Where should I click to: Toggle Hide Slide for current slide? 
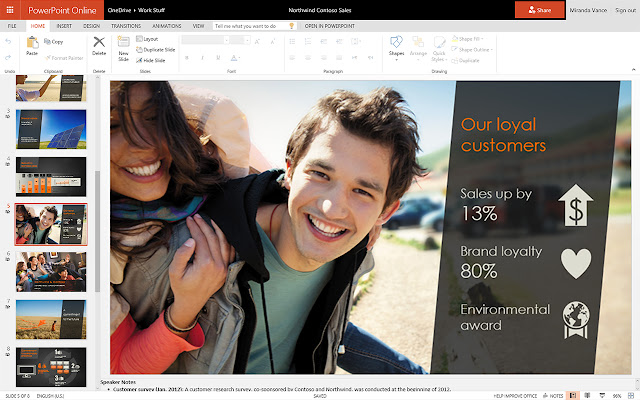click(x=150, y=60)
